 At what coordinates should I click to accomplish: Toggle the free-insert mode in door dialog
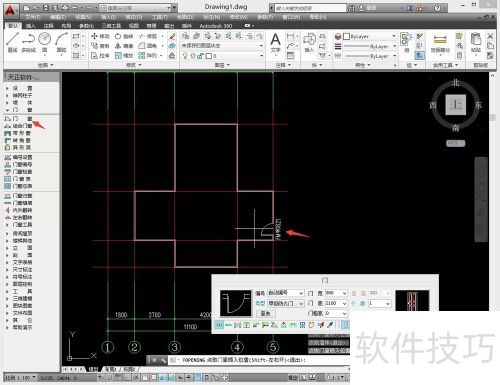tap(219, 324)
